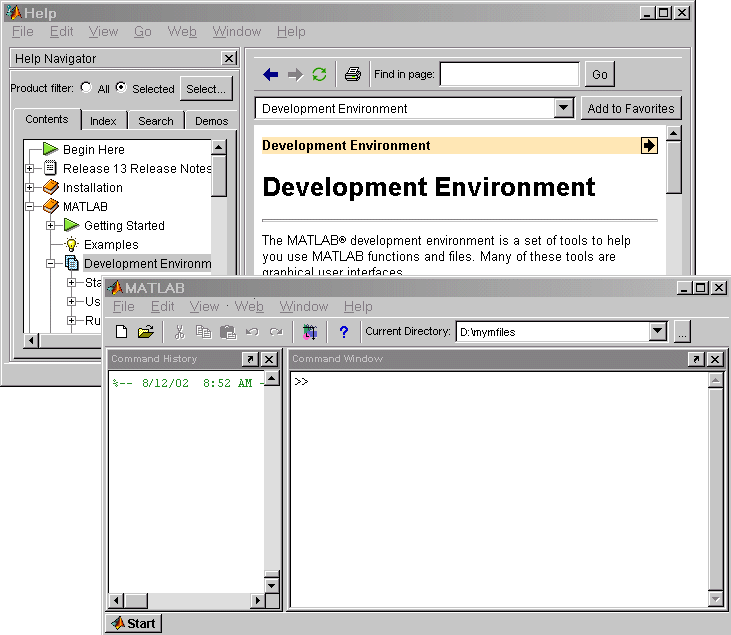Image resolution: width=731 pixels, height=635 pixels.
Task: Click the Open file folder icon
Action: (146, 332)
